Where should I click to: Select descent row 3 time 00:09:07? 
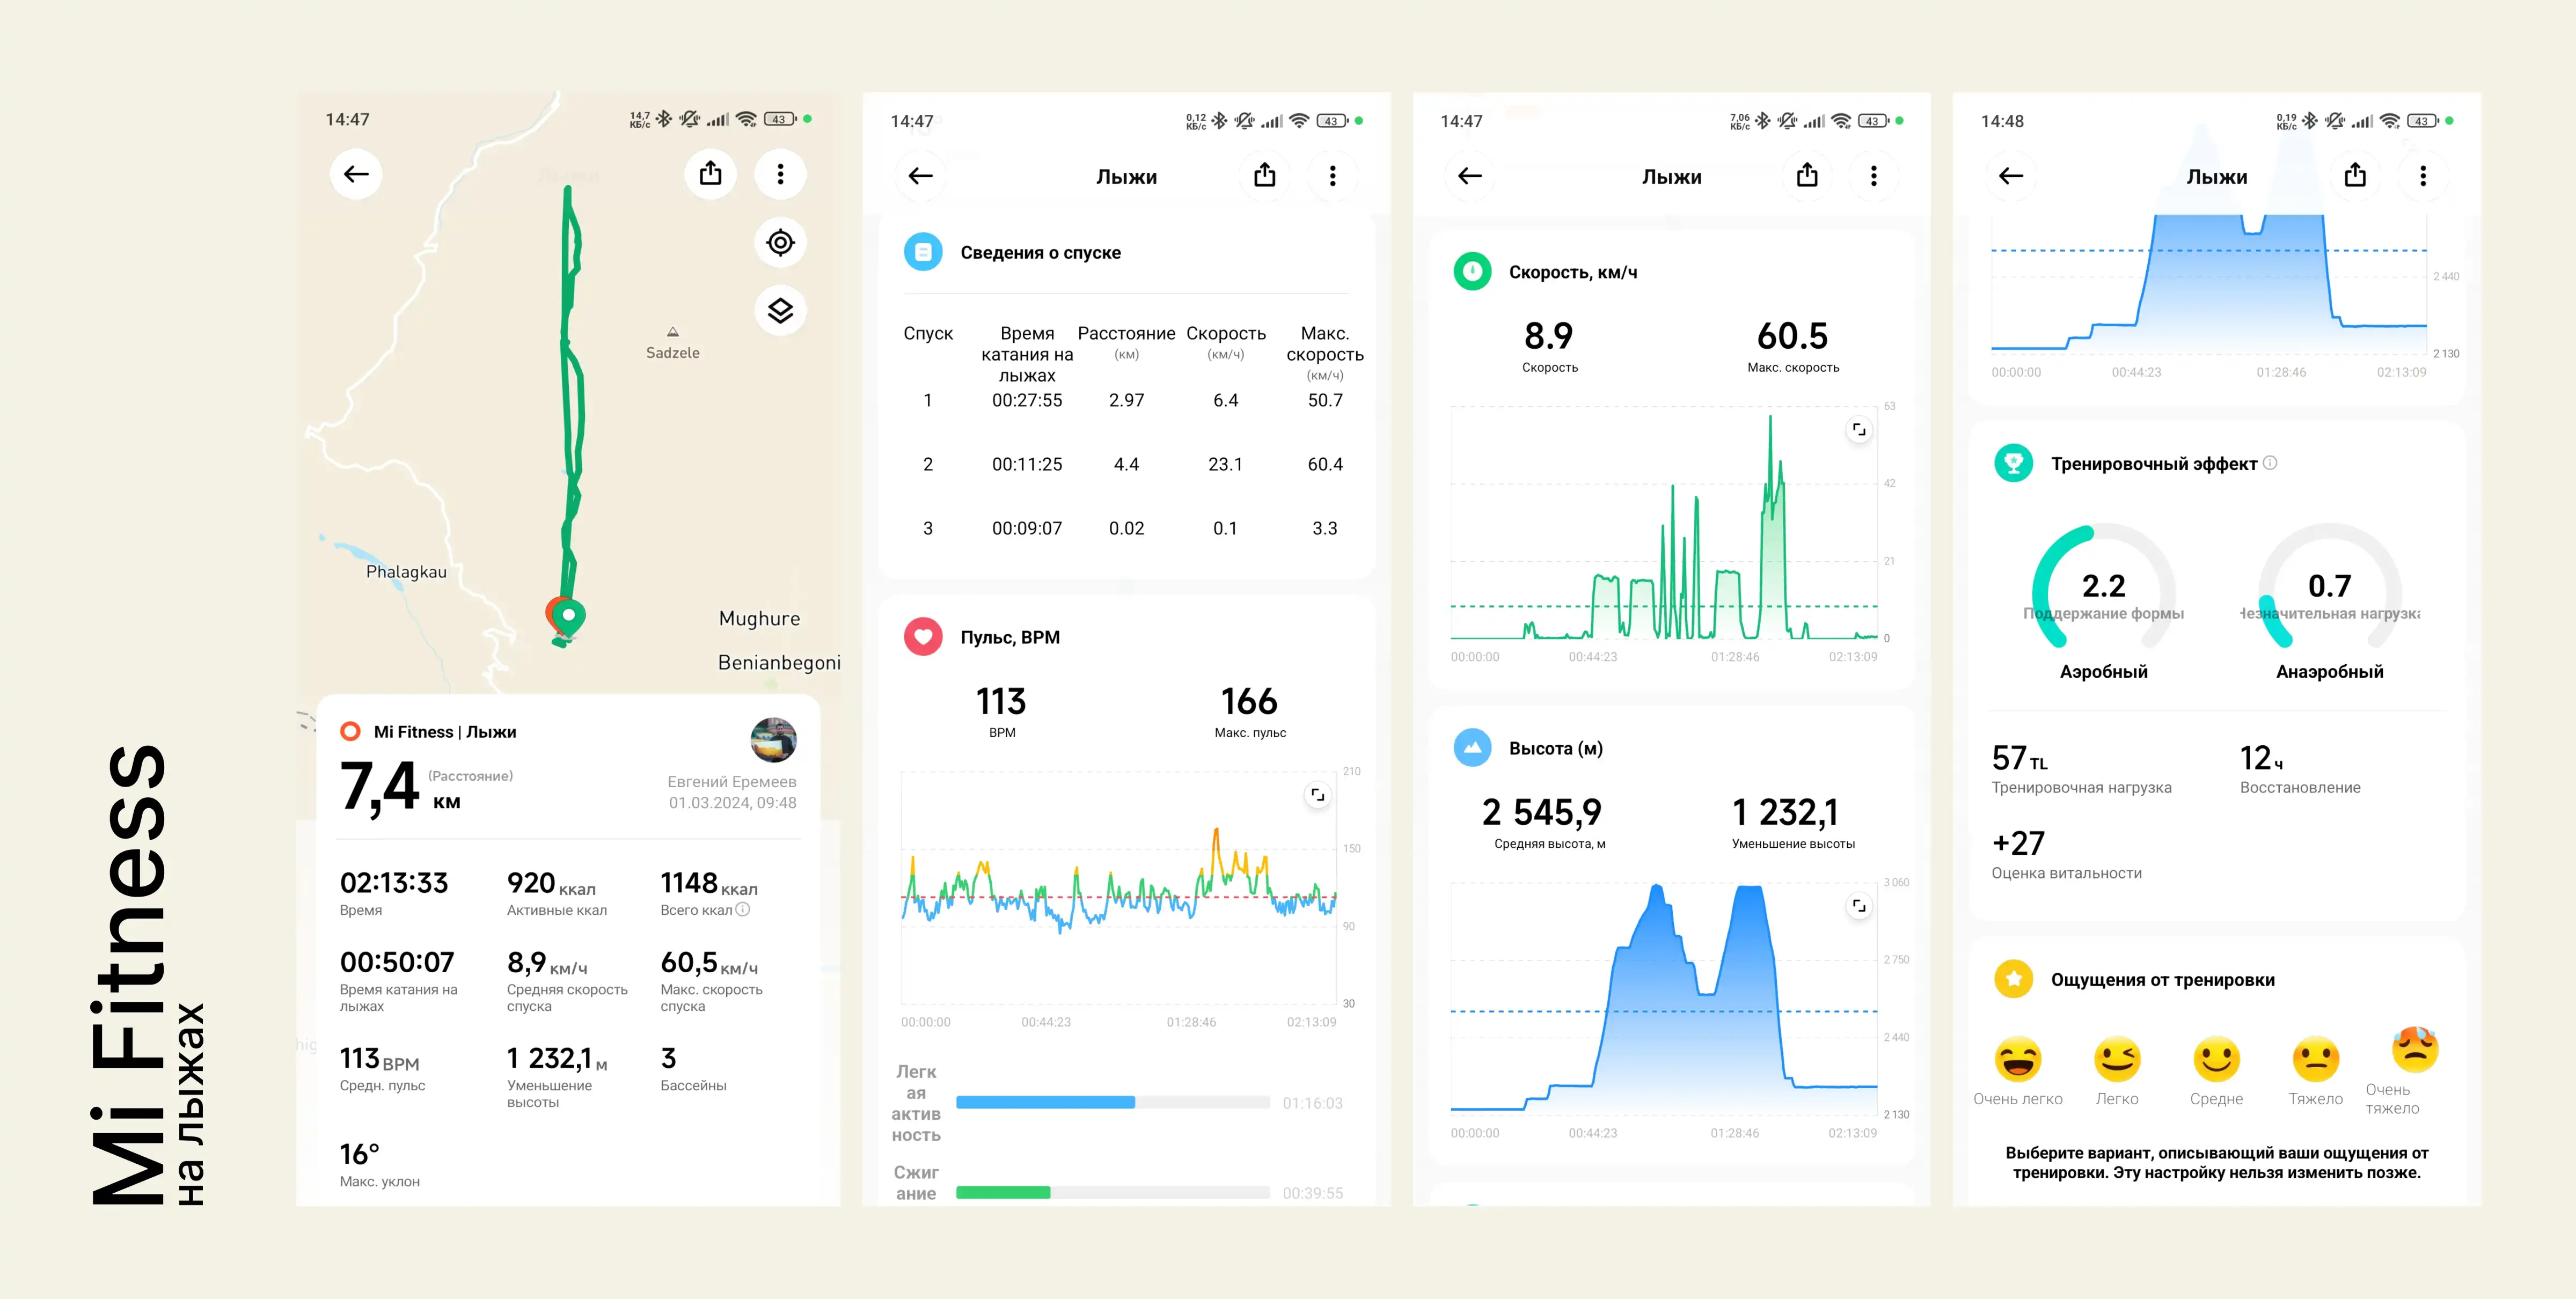(x=1027, y=528)
